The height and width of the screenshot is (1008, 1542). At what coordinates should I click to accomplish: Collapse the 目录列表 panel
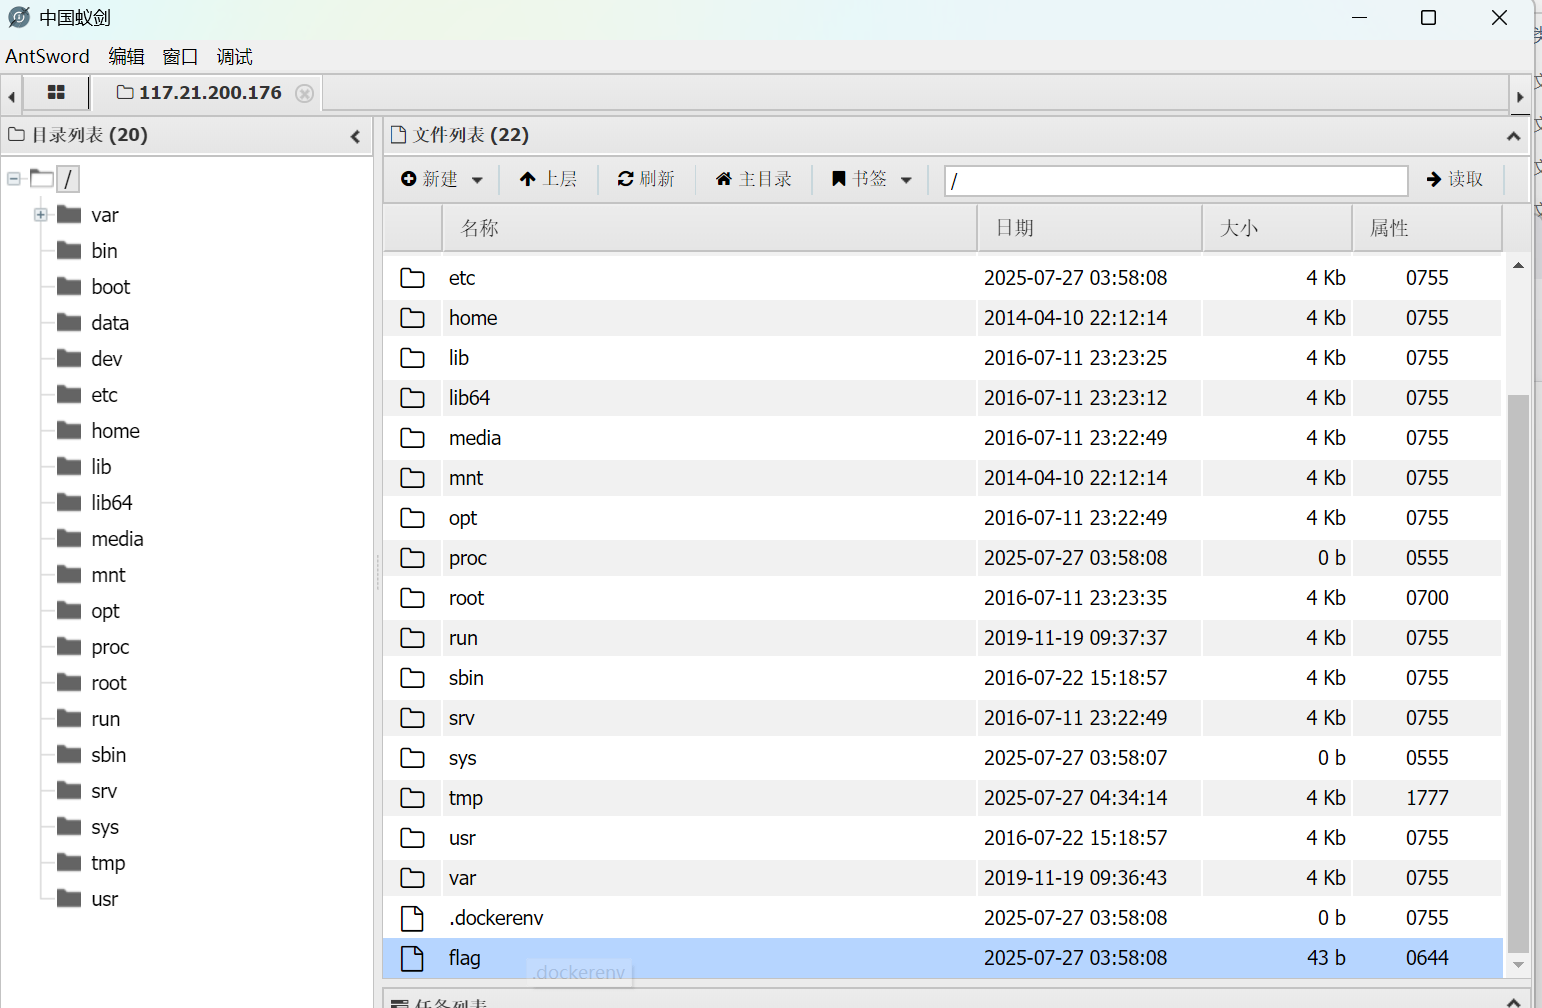click(x=355, y=136)
